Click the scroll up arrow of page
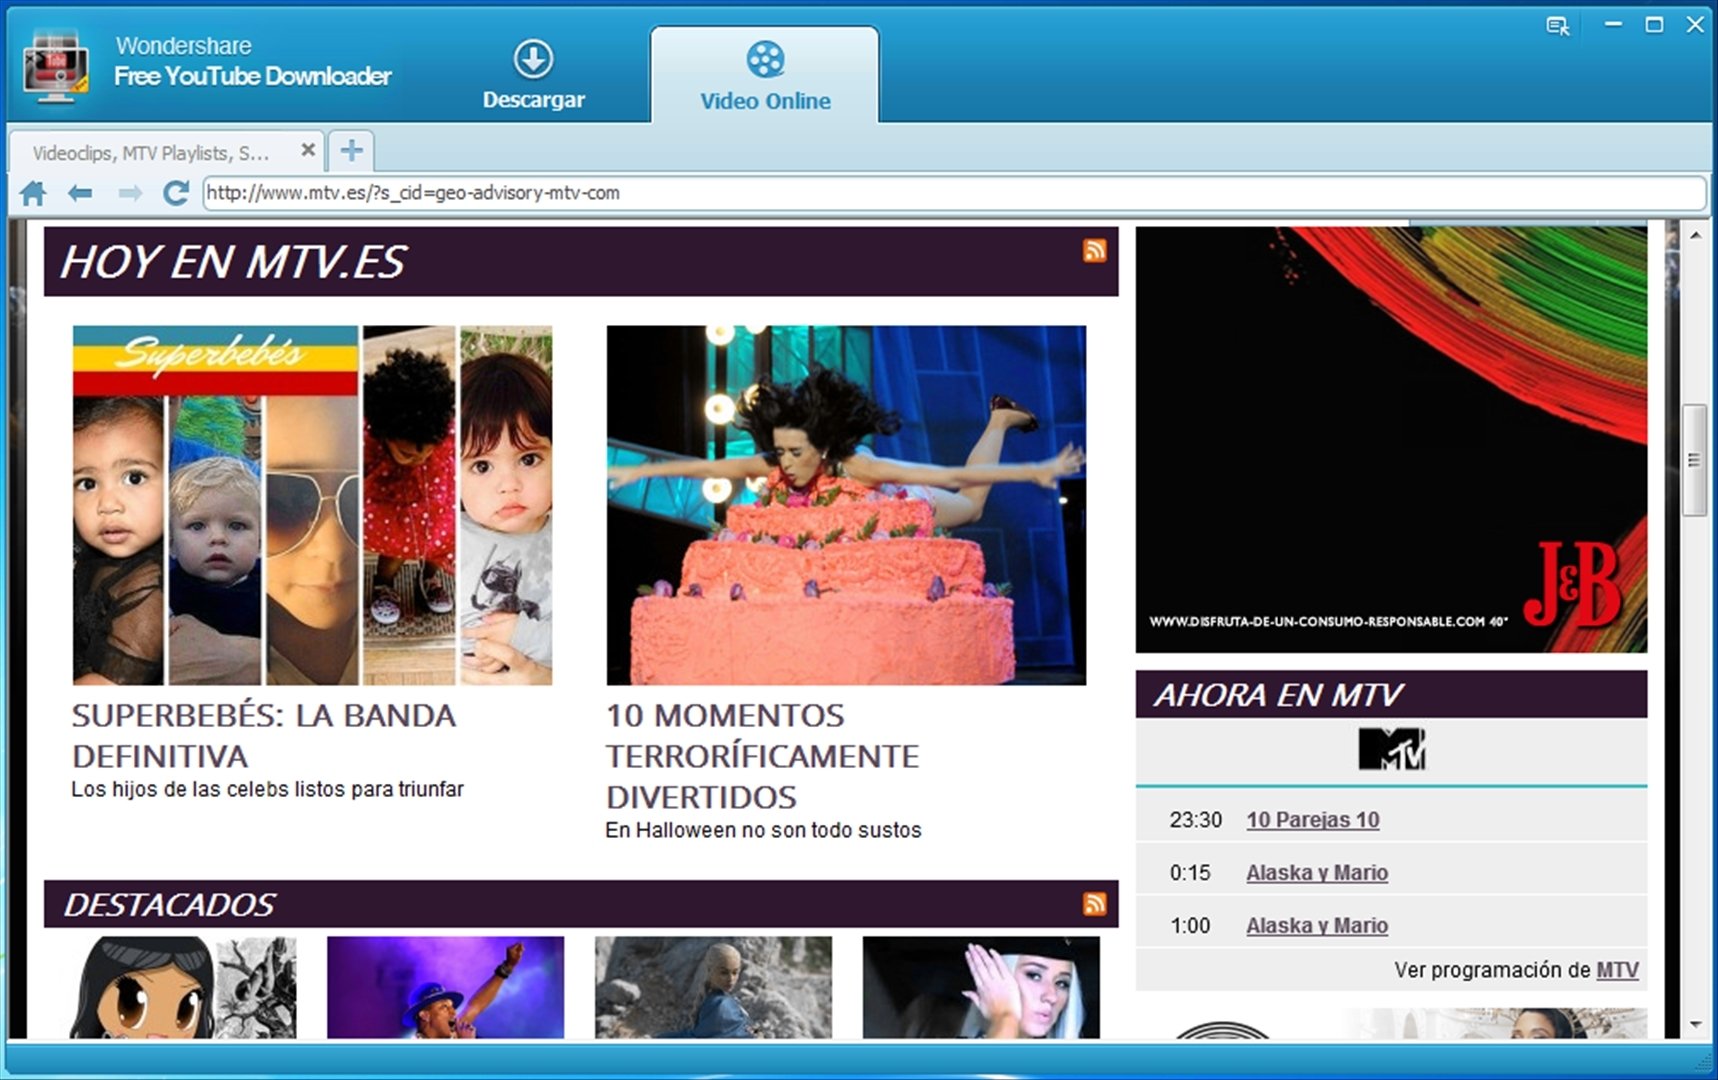The height and width of the screenshot is (1080, 1718). pyautogui.click(x=1695, y=235)
